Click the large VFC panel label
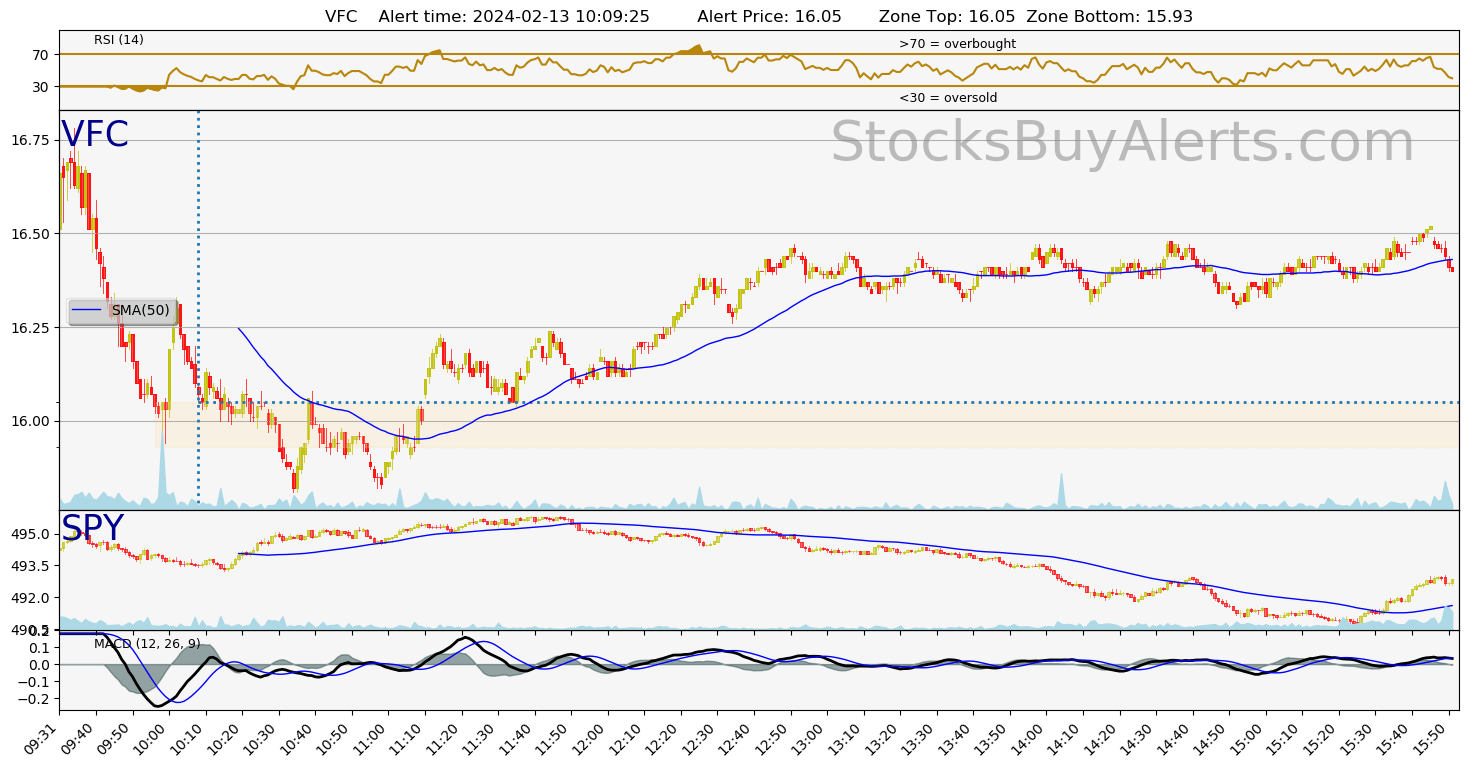This screenshot has width=1474, height=768. (x=95, y=135)
